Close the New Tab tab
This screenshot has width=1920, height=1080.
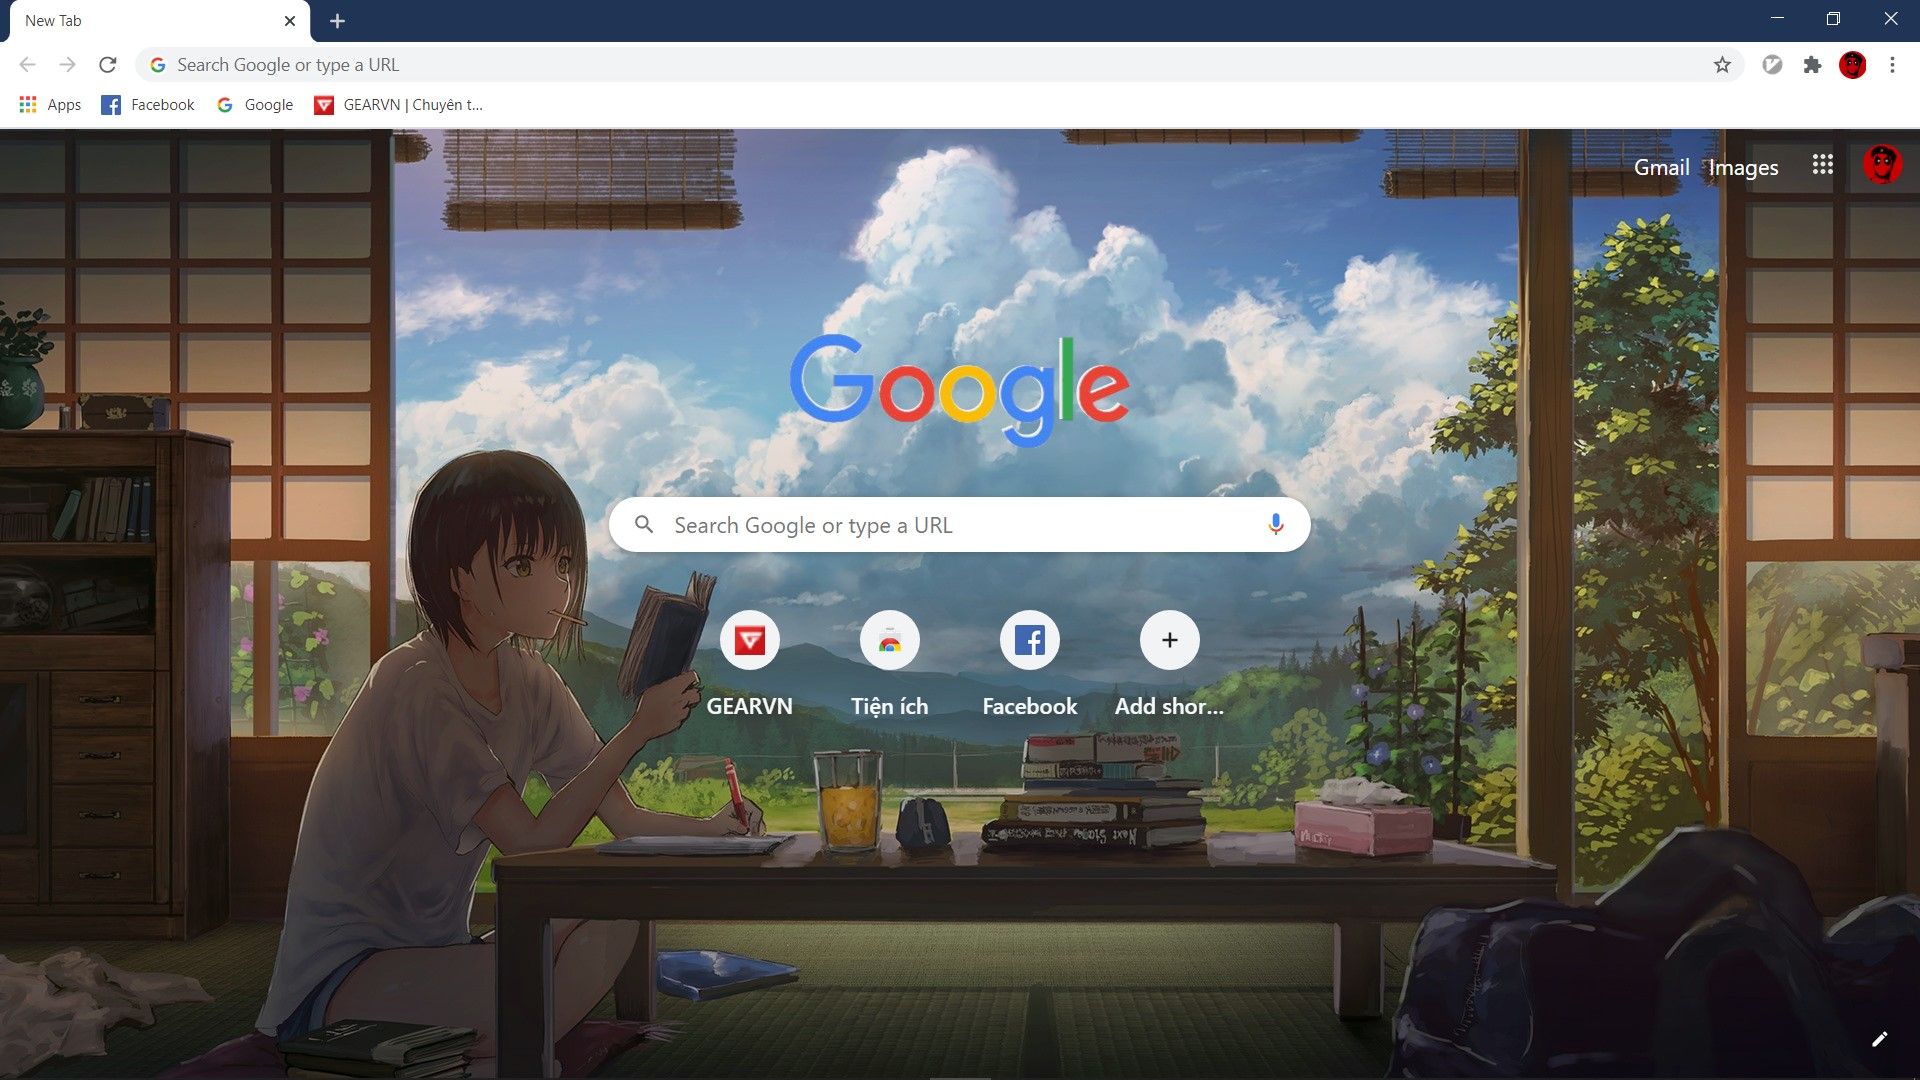[x=290, y=21]
